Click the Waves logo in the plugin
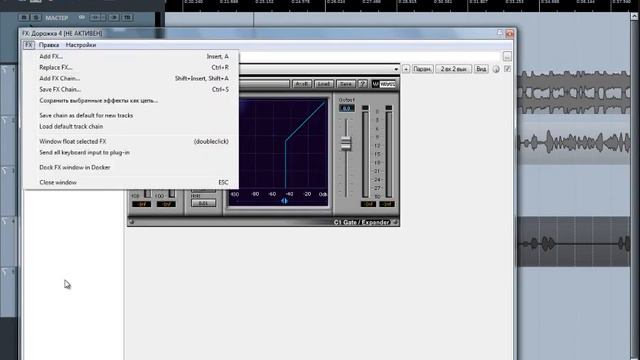The height and width of the screenshot is (360, 640). 383,84
